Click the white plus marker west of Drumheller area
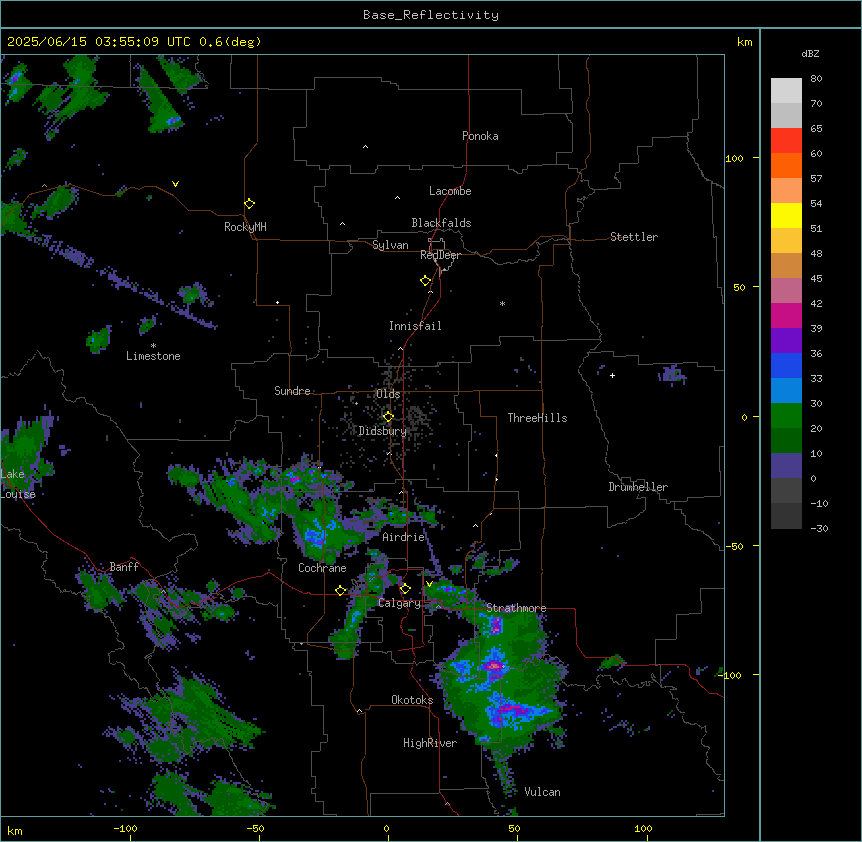862x842 pixels. point(612,375)
